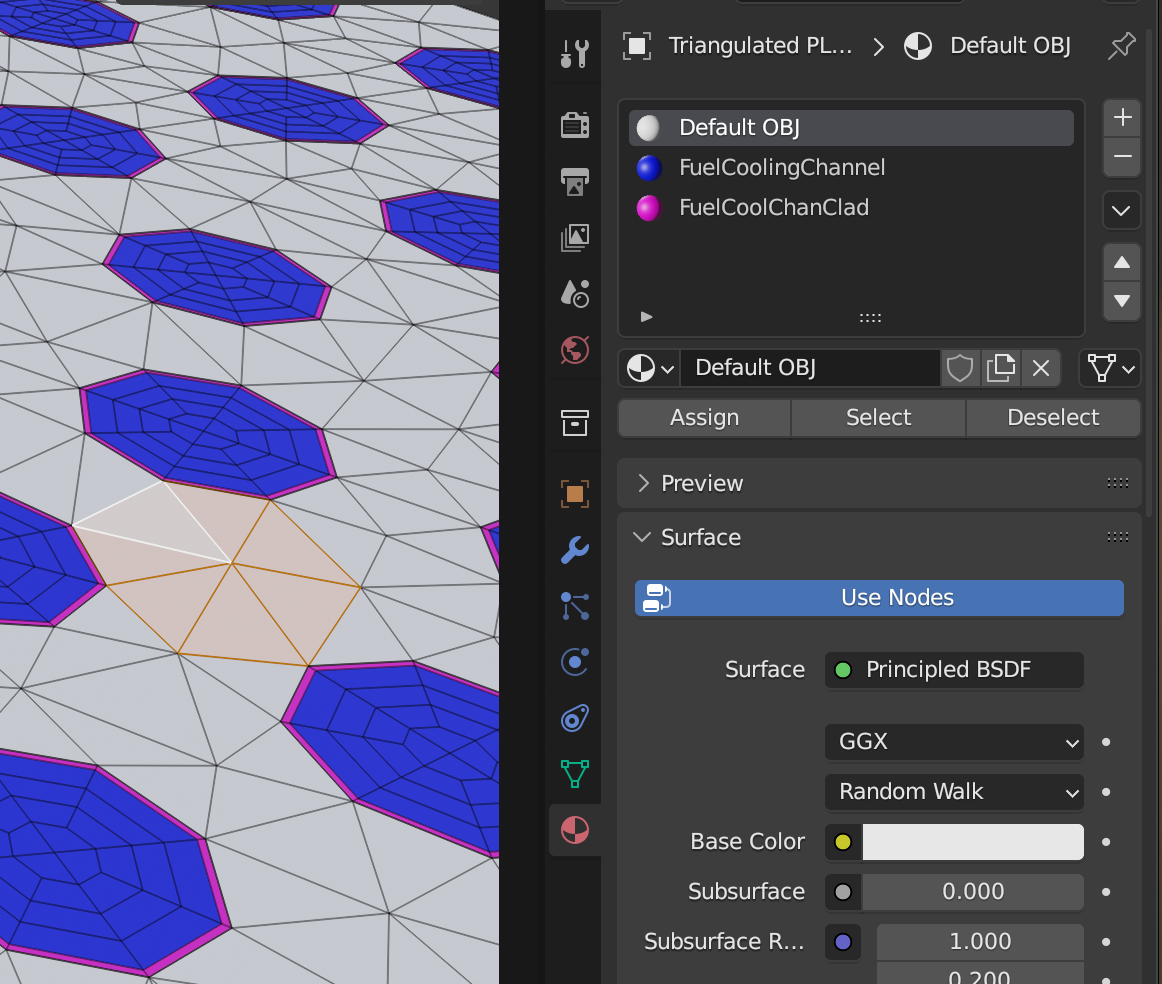Move material slot down
The image size is (1162, 984).
(x=1122, y=301)
